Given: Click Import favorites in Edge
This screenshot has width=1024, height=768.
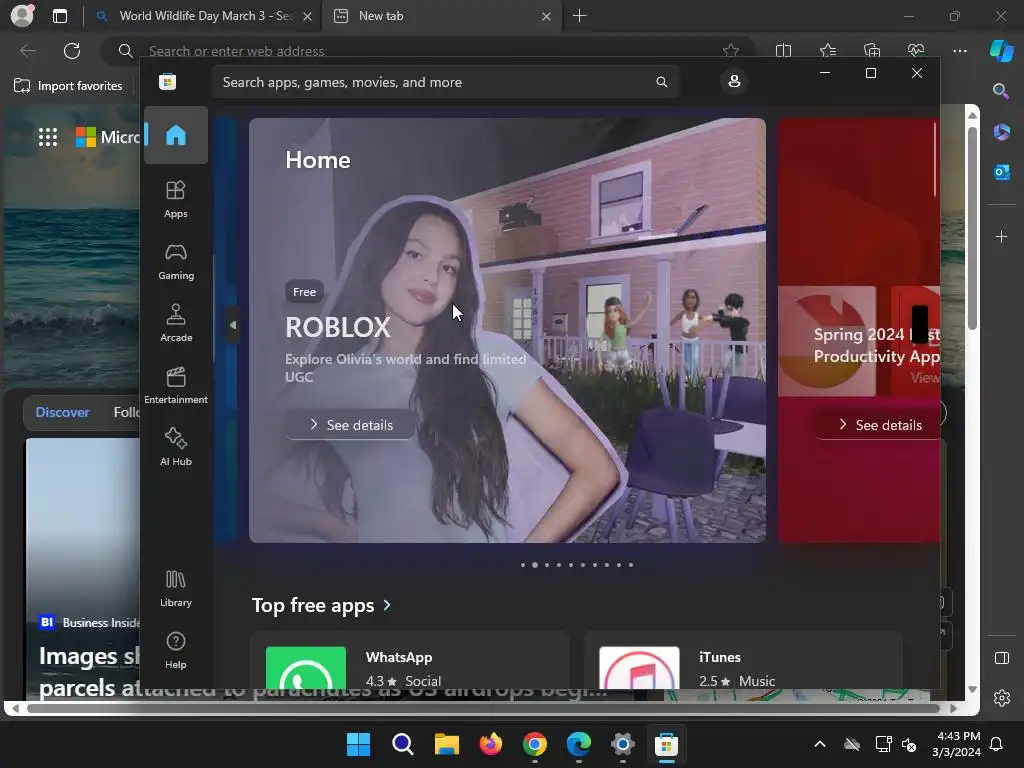Looking at the screenshot, I should 68,86.
